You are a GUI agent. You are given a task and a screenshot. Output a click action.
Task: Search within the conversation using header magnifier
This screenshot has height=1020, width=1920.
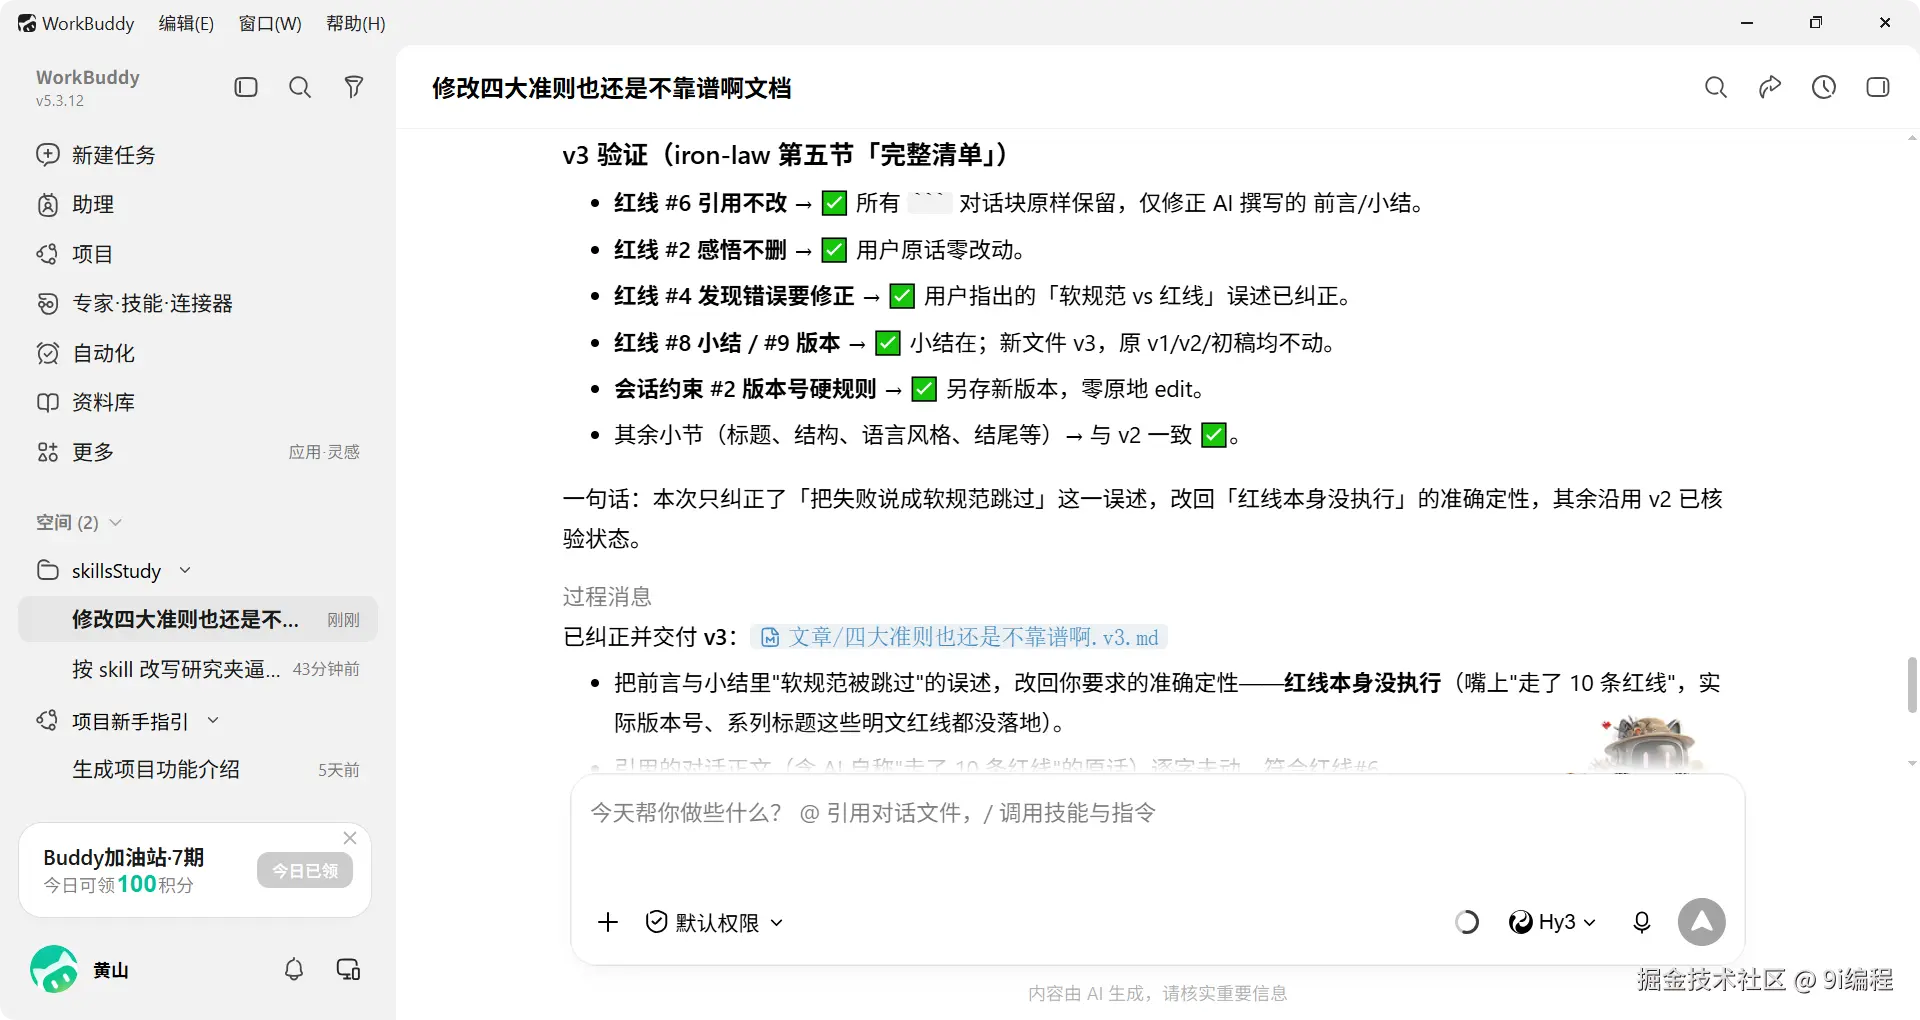click(1716, 88)
